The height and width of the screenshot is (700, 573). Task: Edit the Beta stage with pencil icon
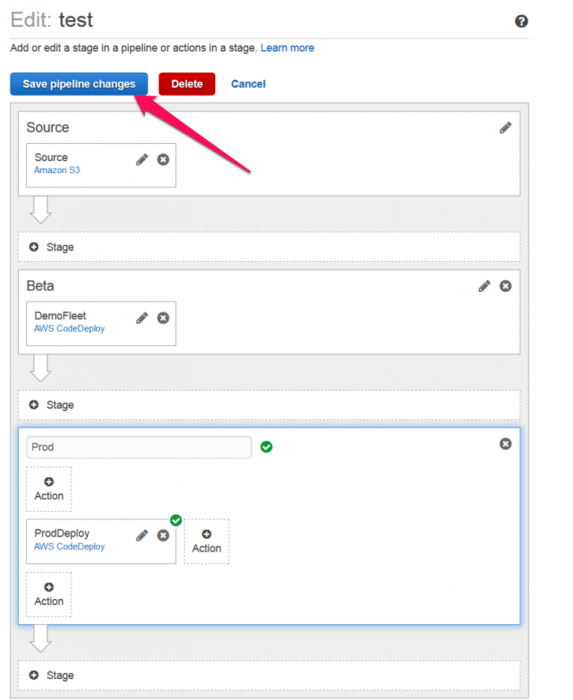[x=484, y=286]
